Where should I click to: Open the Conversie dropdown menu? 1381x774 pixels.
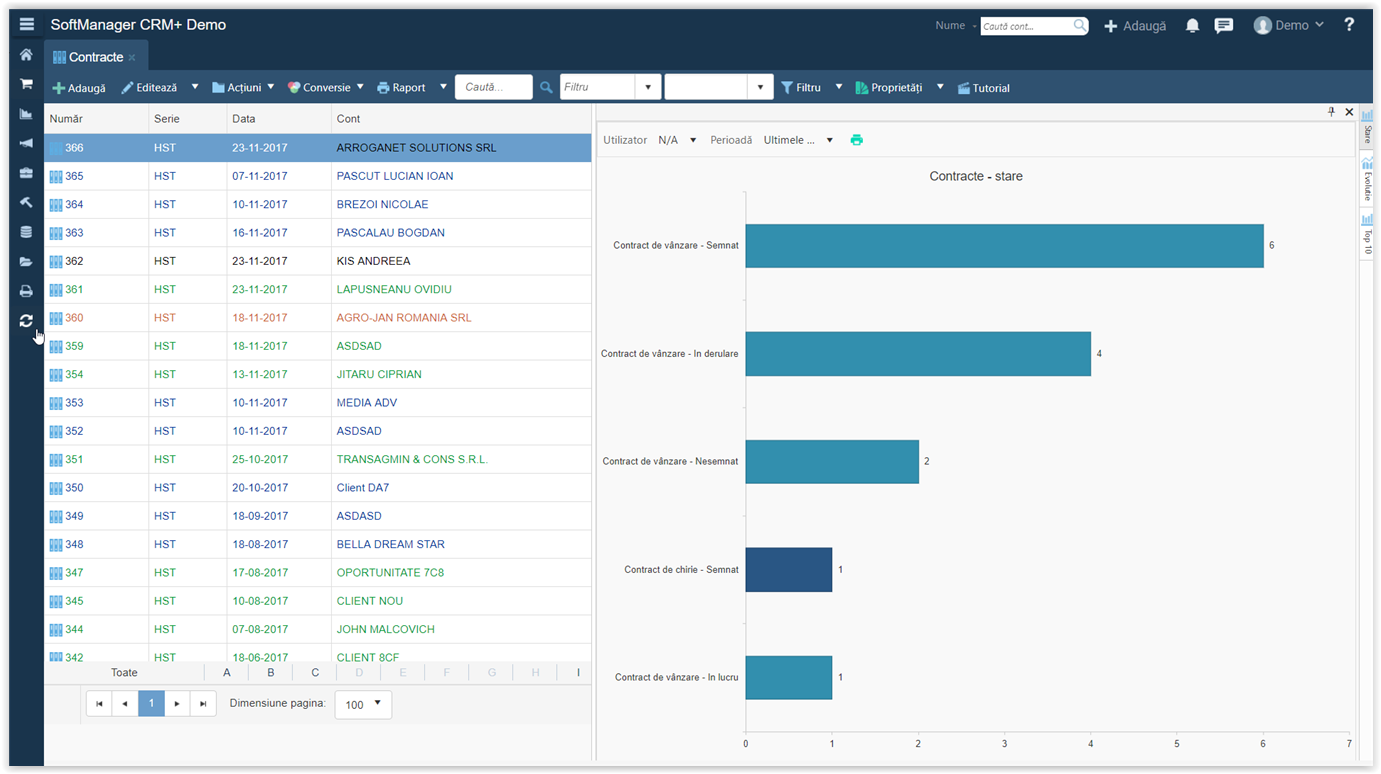(325, 88)
